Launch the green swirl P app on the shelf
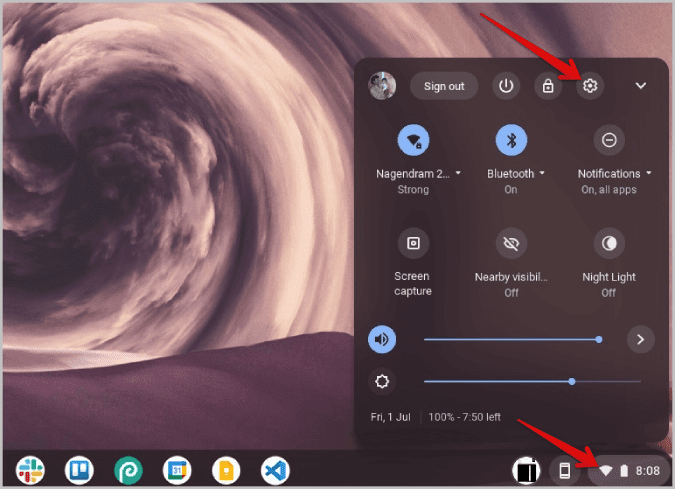This screenshot has width=675, height=489. coord(128,470)
